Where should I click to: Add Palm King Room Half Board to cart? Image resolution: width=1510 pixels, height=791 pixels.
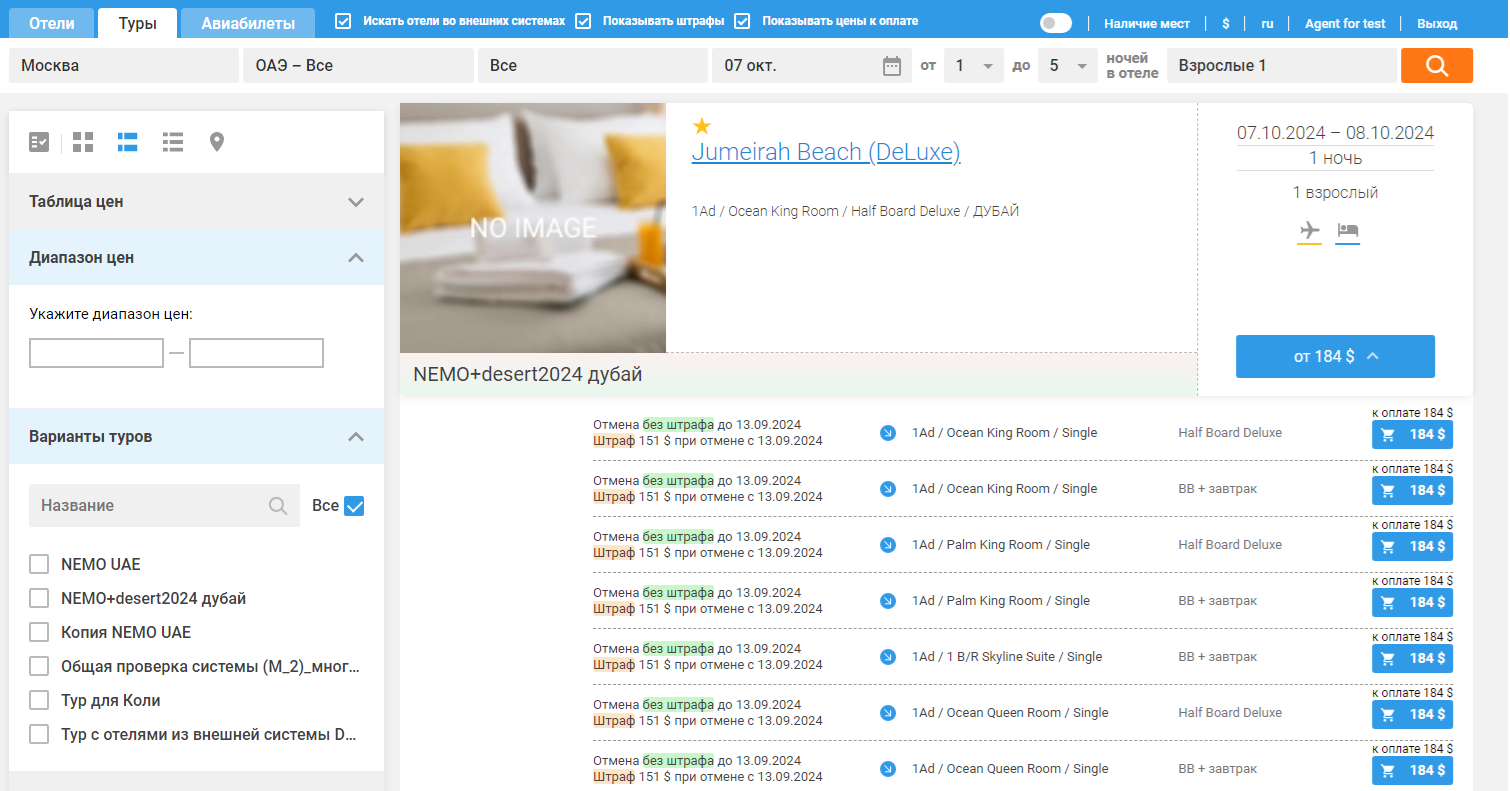point(1412,547)
